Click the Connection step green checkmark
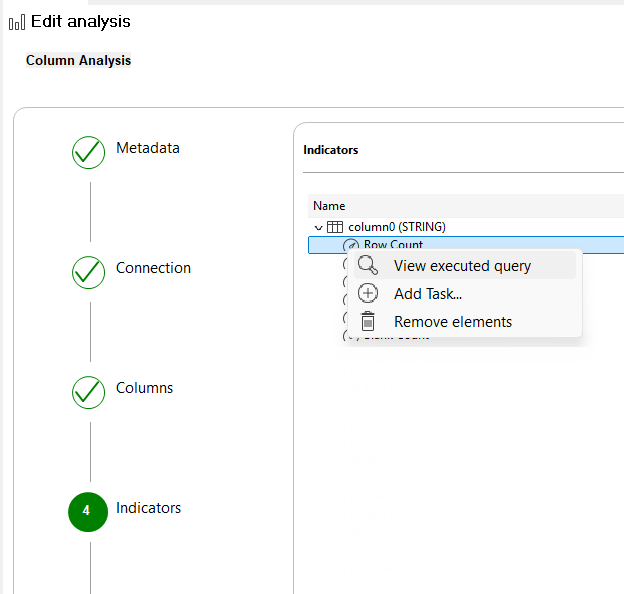This screenshot has width=624, height=594. (89, 272)
